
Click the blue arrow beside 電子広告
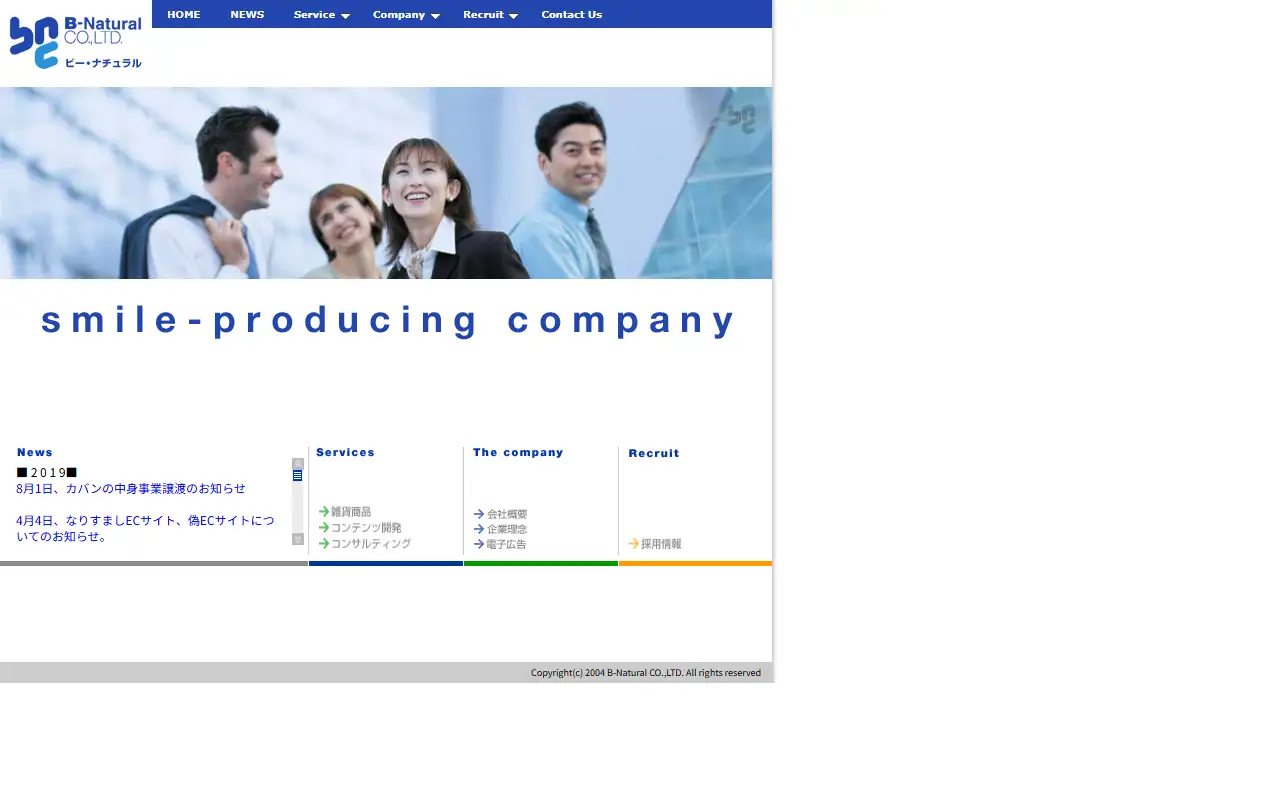[x=479, y=544]
